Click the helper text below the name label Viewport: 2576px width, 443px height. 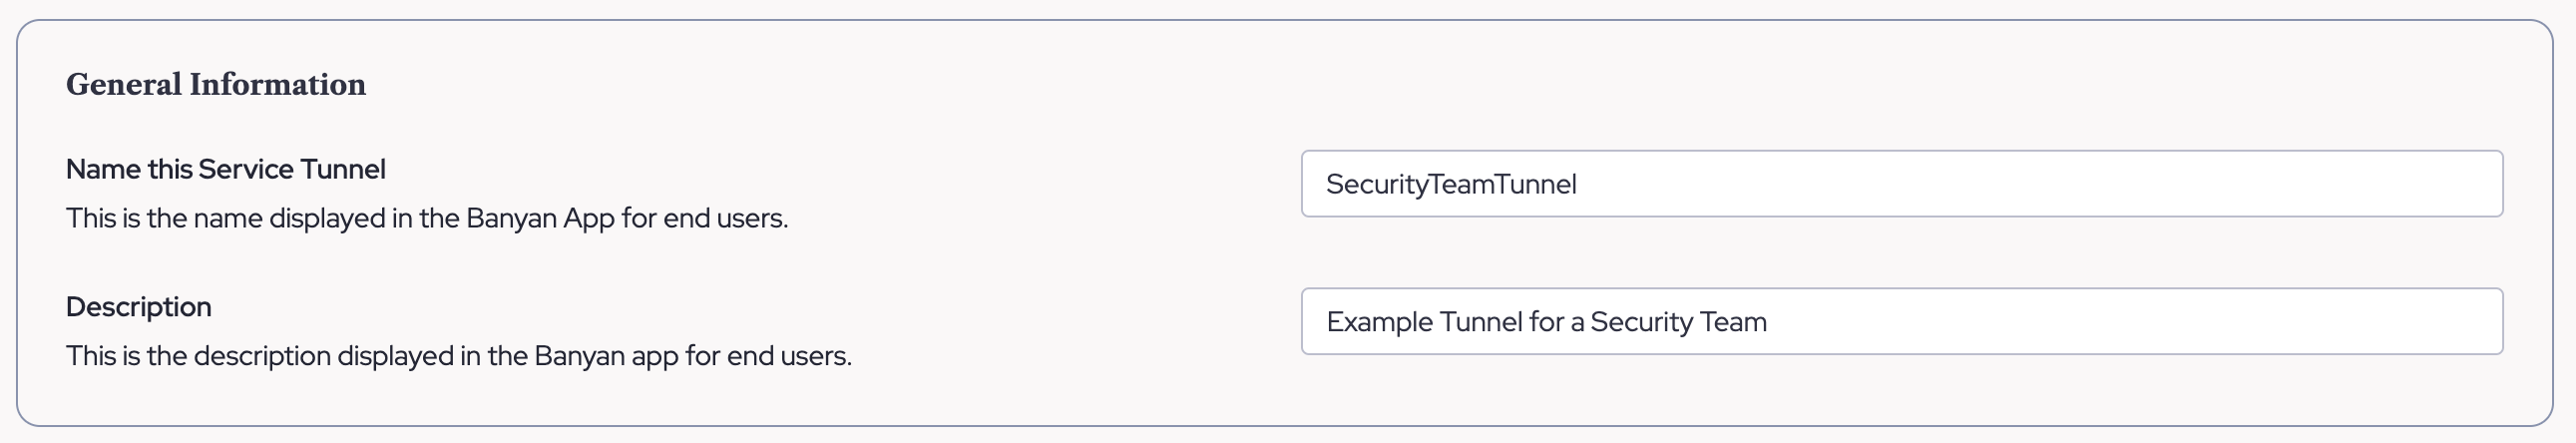pyautogui.click(x=427, y=219)
